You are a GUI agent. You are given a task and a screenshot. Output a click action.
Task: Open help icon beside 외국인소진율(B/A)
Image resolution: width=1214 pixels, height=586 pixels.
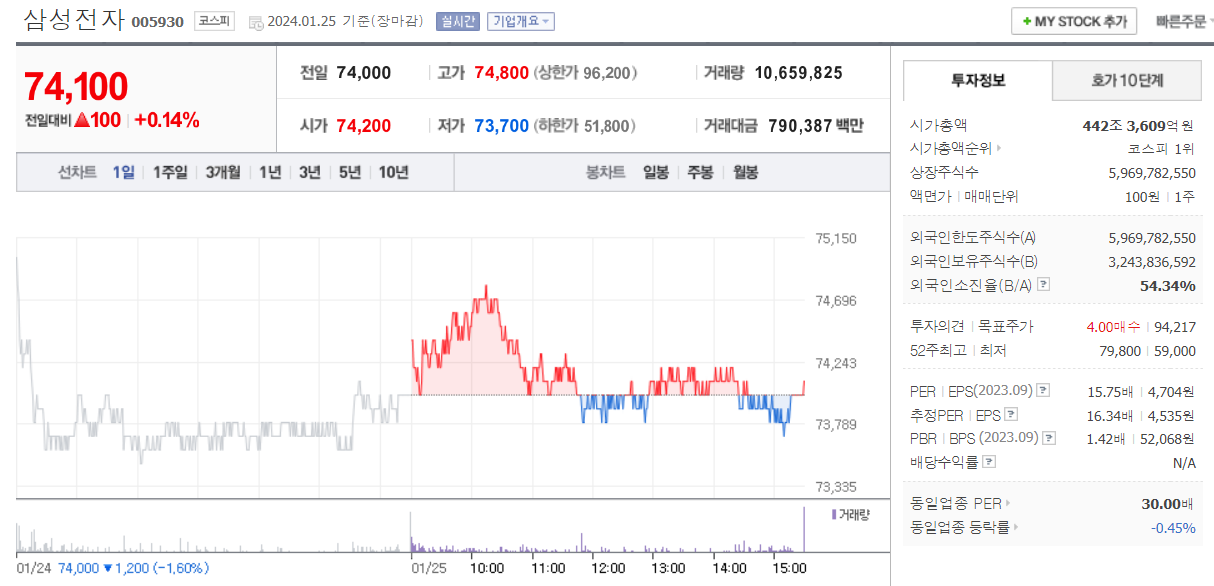(1044, 285)
